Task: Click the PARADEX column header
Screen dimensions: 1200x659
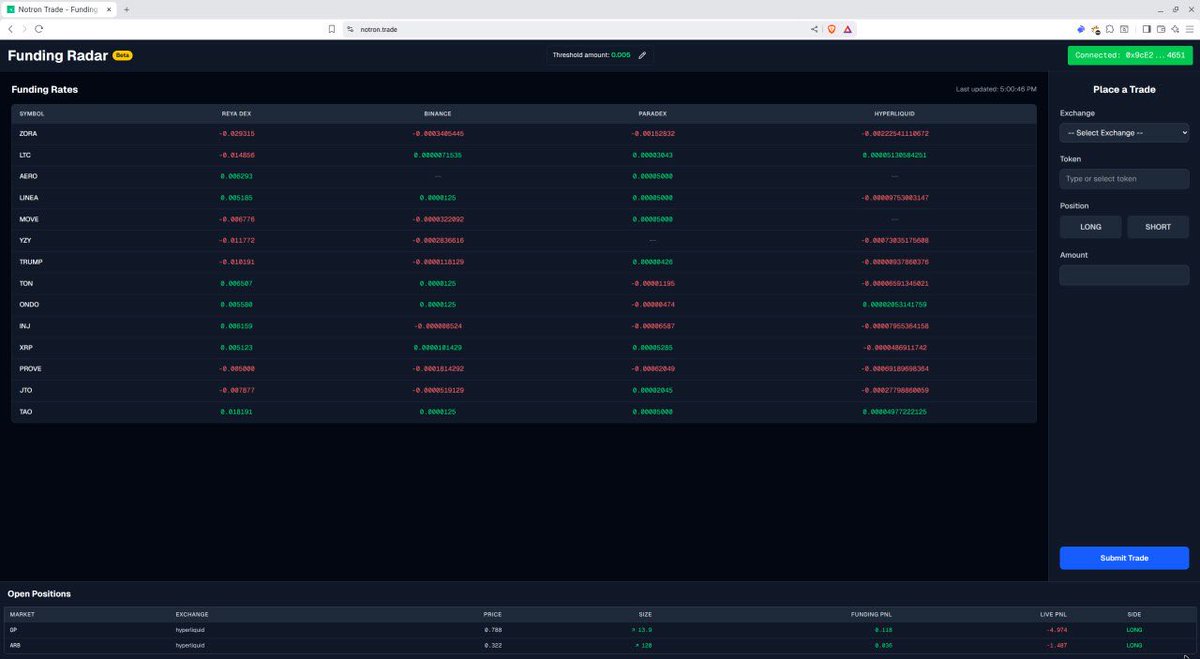Action: pos(652,114)
